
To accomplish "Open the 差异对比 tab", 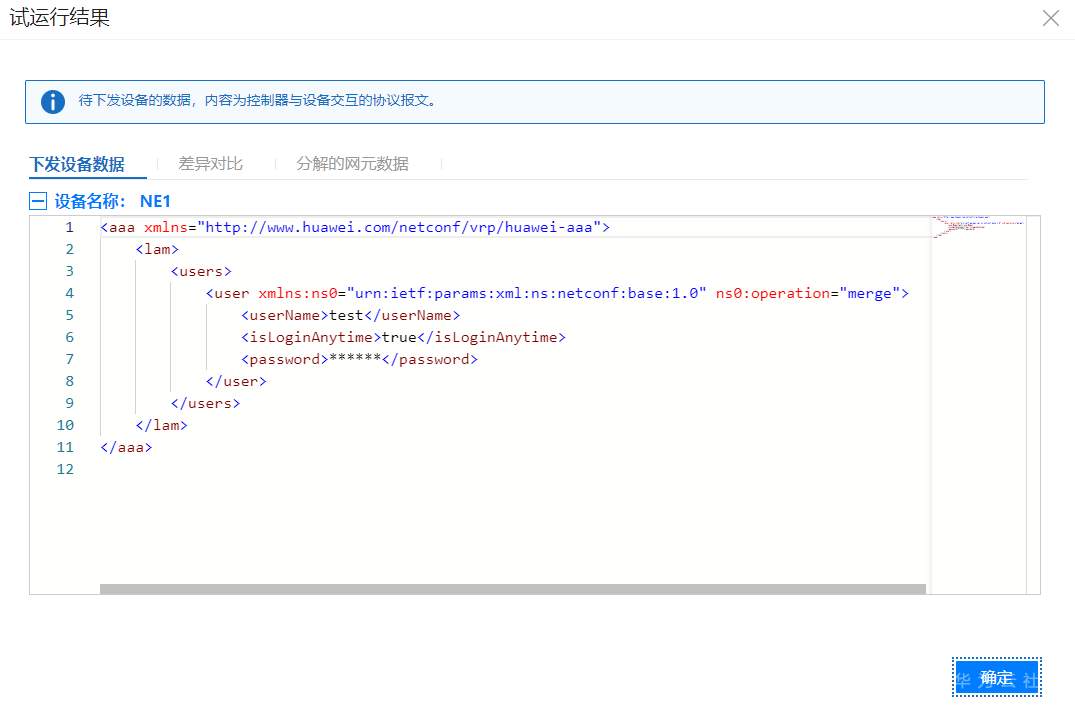I will (210, 164).
